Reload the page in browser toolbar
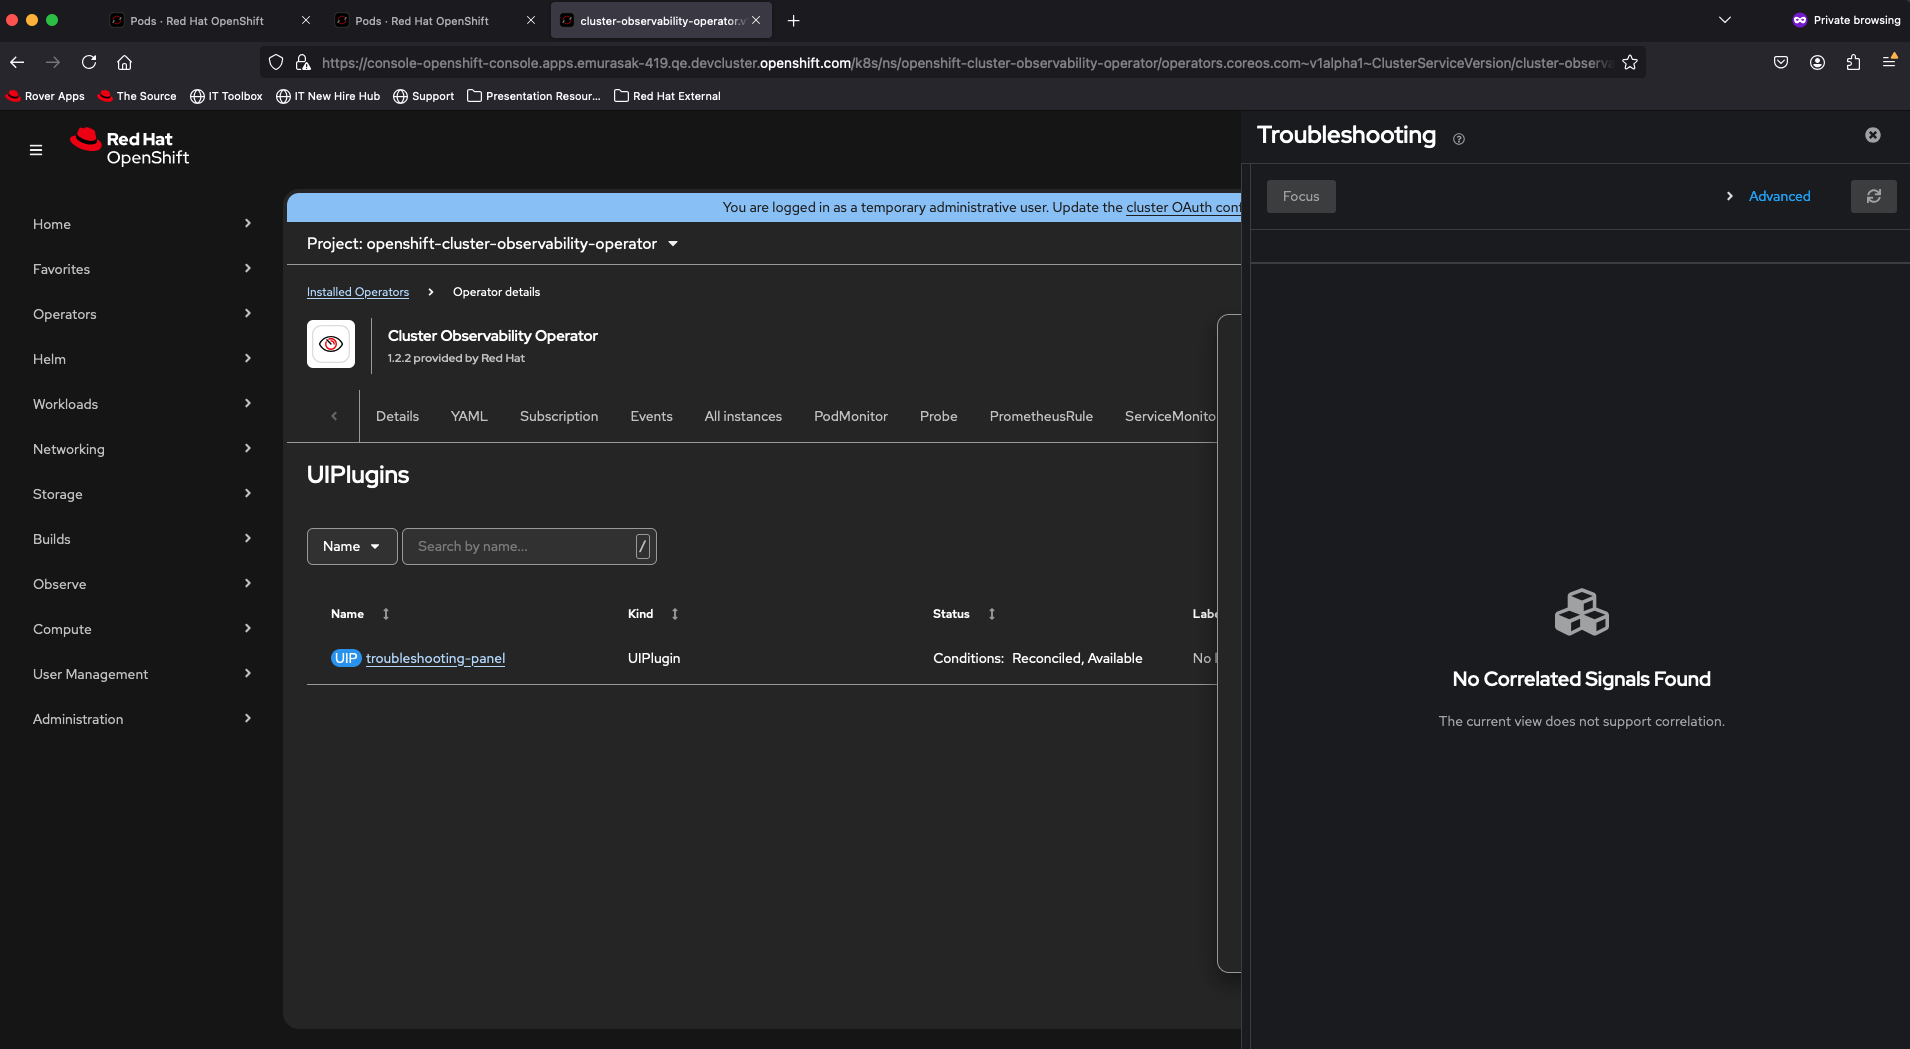 tap(89, 62)
